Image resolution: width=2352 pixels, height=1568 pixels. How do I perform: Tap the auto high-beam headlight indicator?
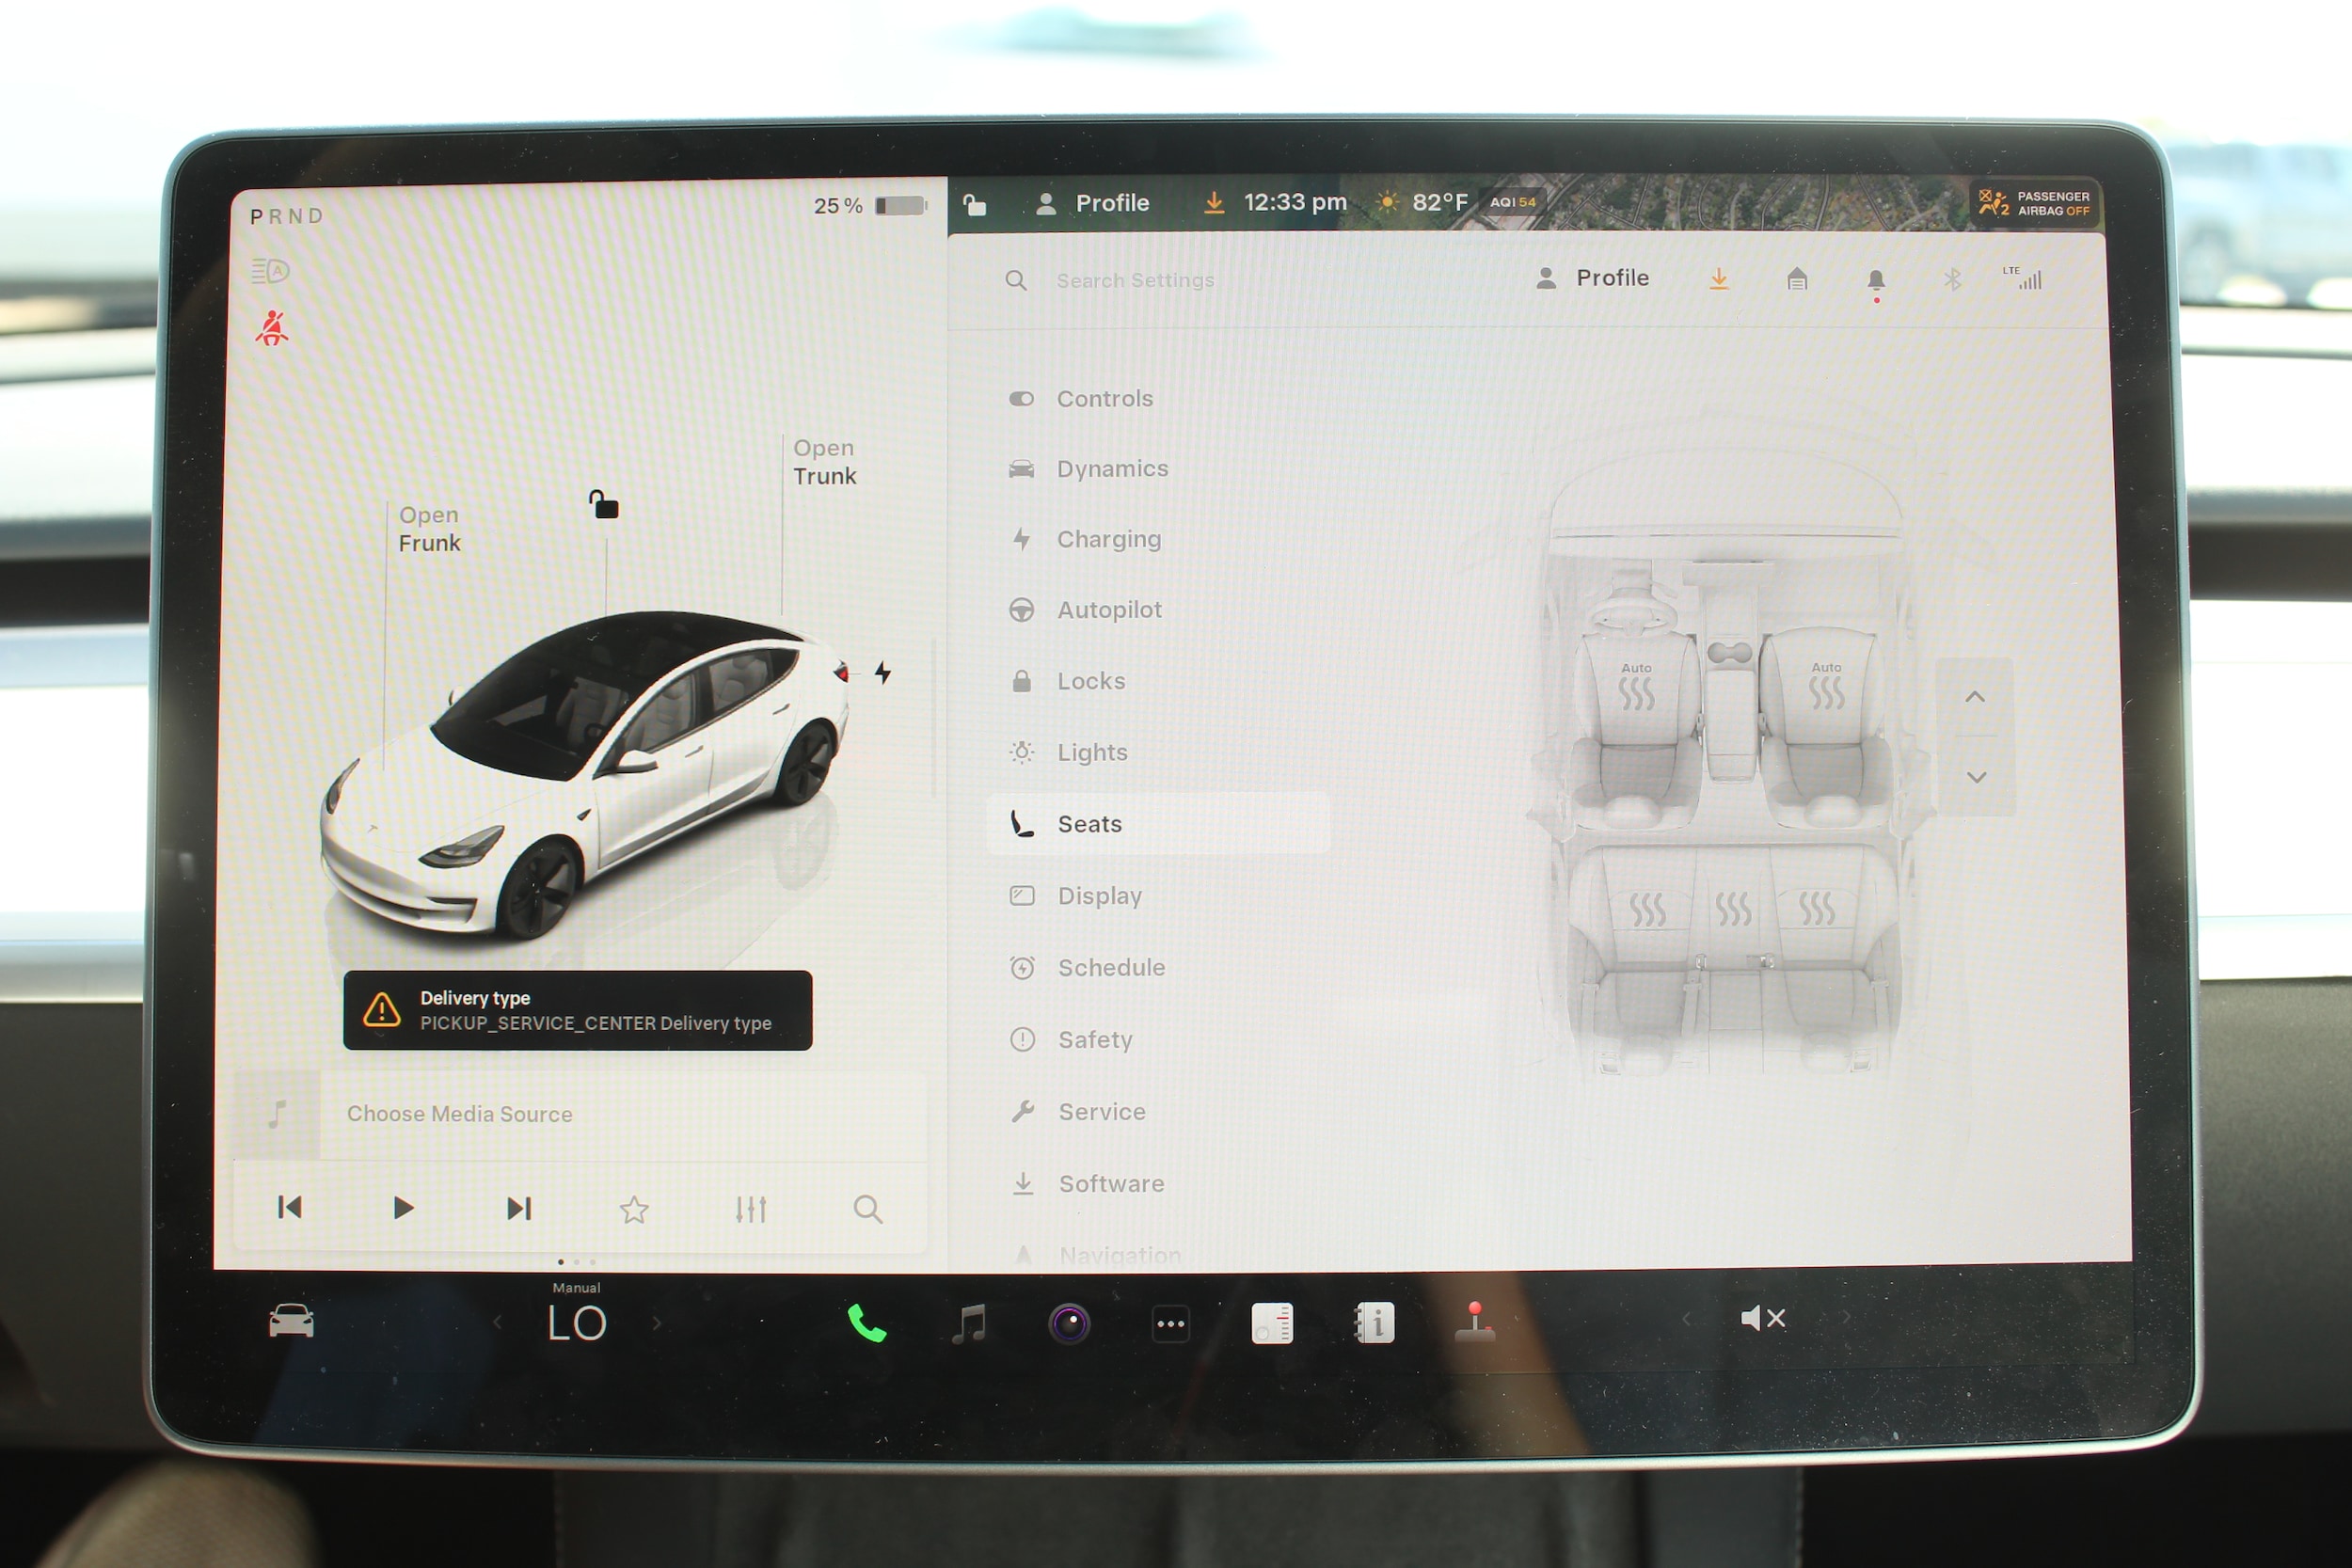coord(270,270)
